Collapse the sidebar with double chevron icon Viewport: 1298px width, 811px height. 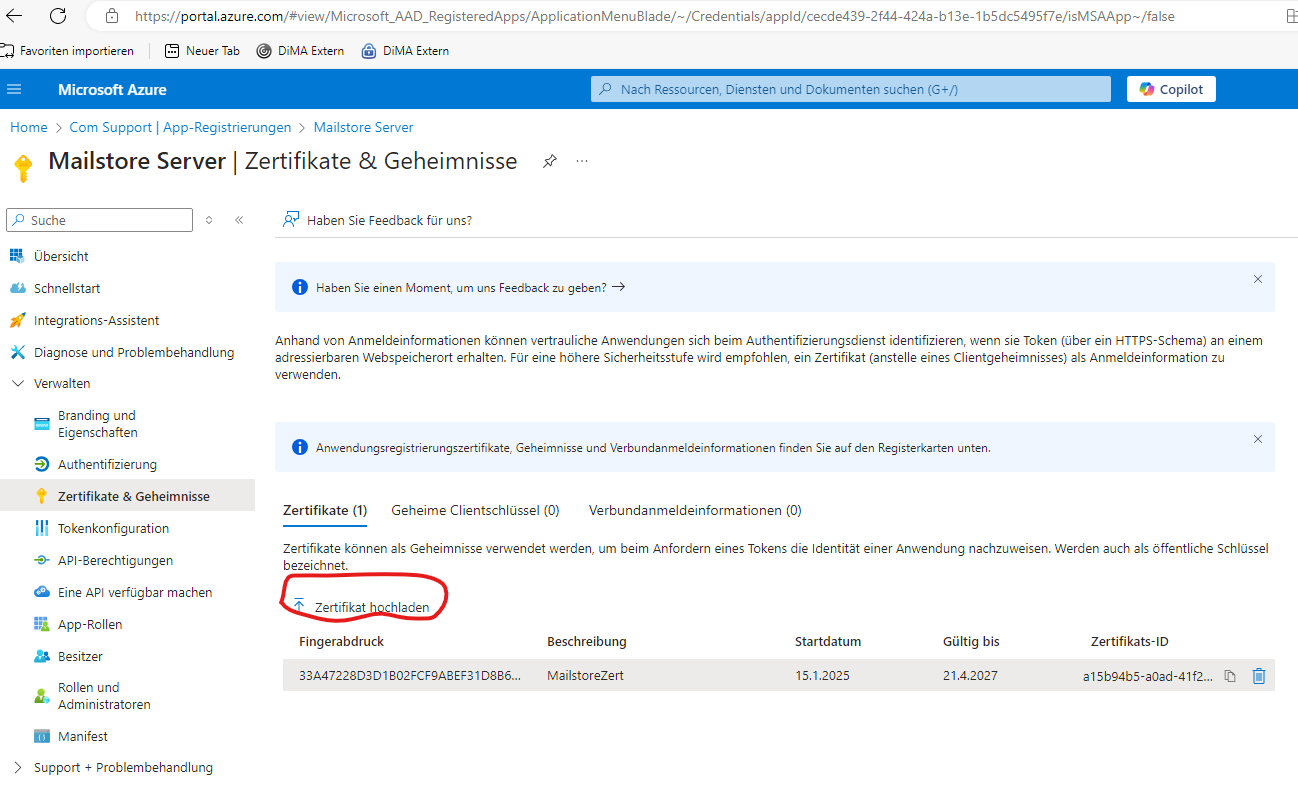(239, 220)
